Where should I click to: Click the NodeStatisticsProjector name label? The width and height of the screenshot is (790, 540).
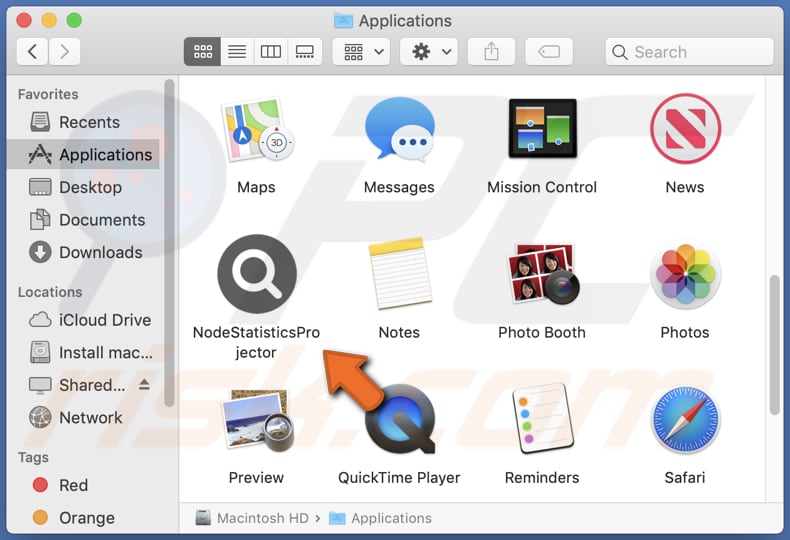point(256,342)
